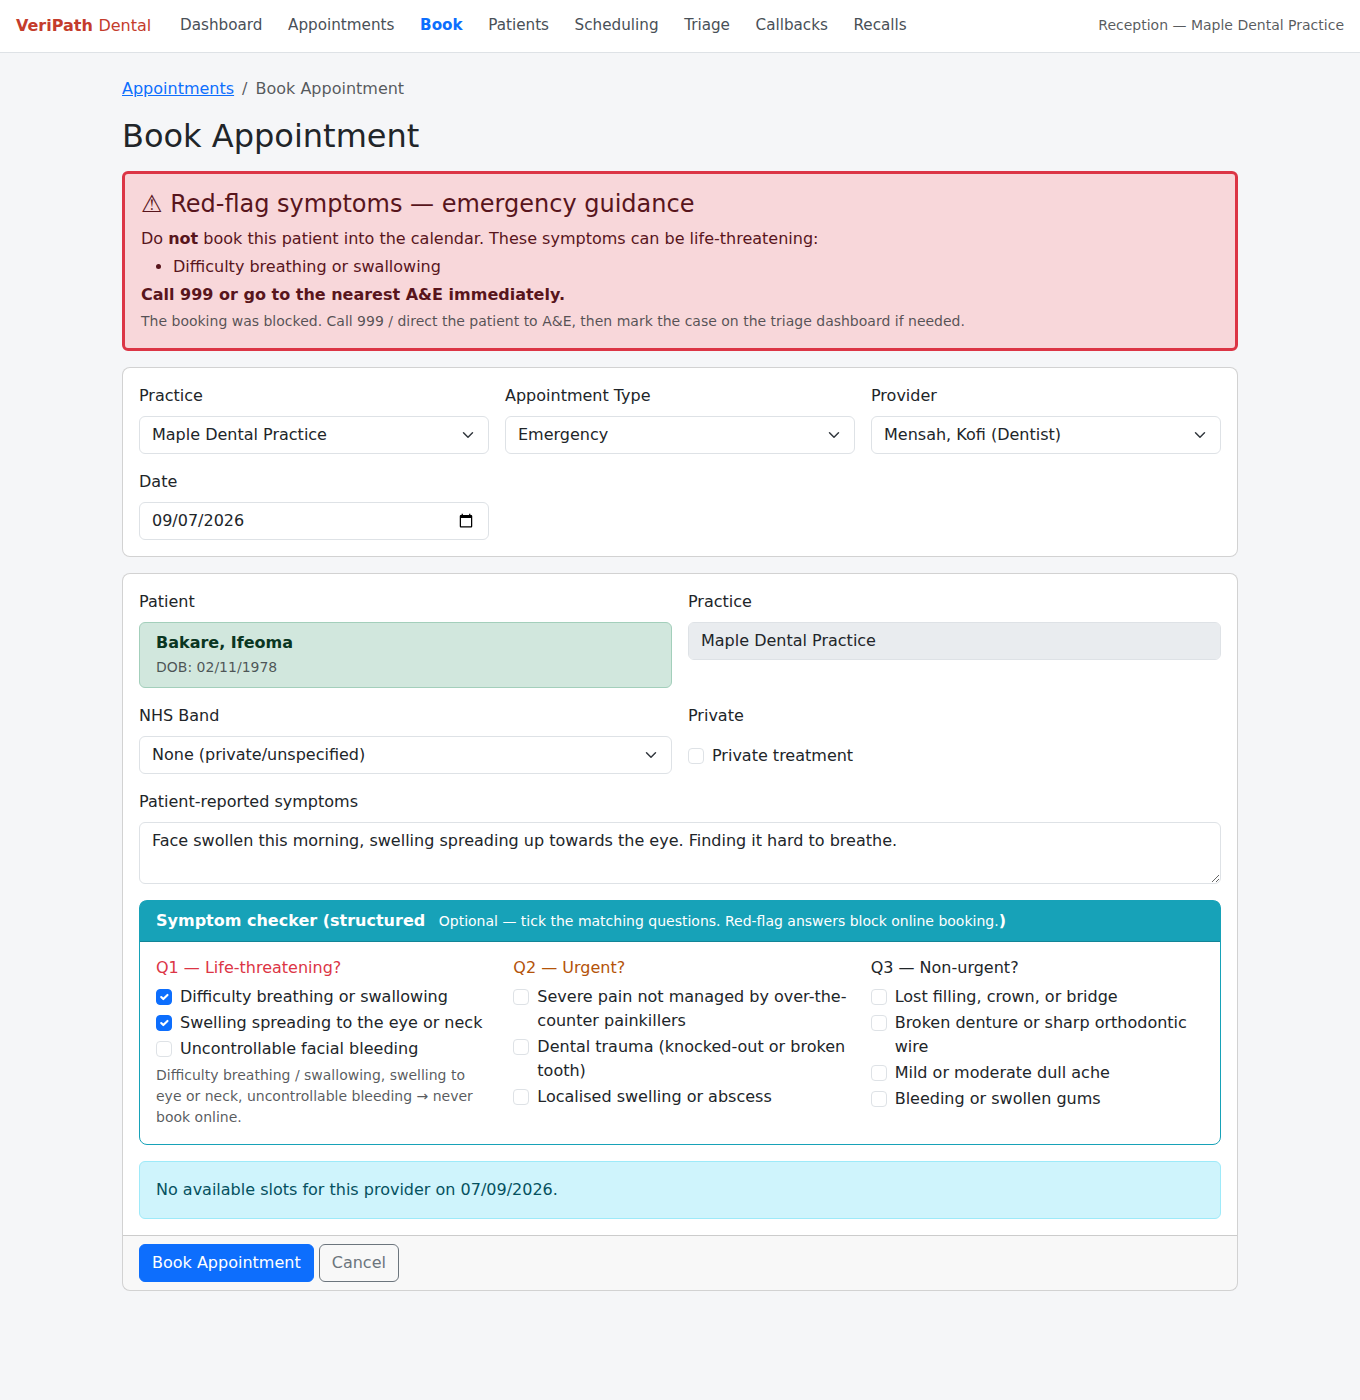Tick Uncontrollable facial bleeding checkbox
This screenshot has width=1360, height=1400.
tap(164, 1049)
